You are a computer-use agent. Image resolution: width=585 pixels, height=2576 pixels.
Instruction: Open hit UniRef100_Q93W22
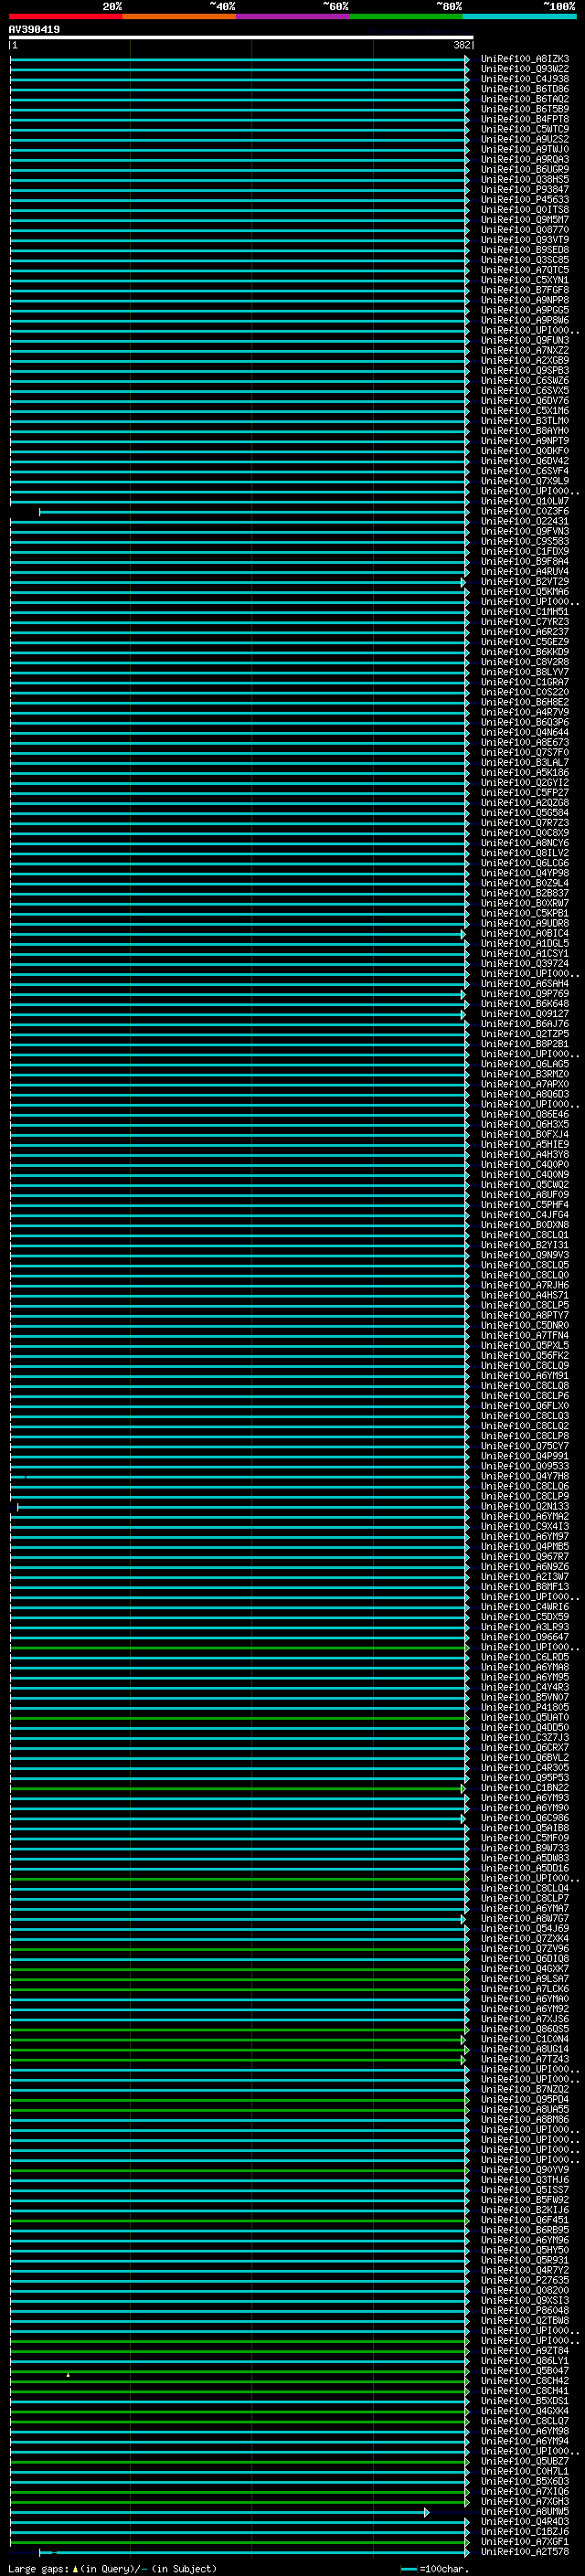tap(525, 69)
